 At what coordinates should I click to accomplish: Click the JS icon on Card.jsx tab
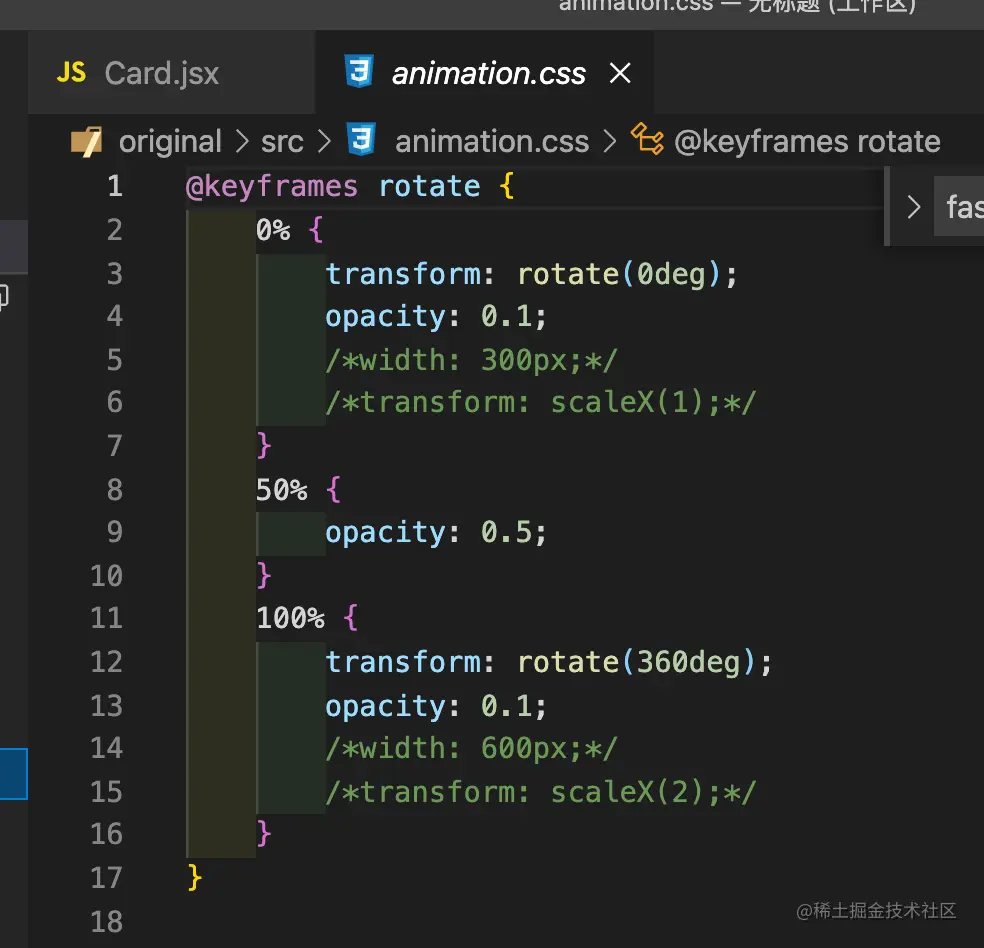[71, 73]
